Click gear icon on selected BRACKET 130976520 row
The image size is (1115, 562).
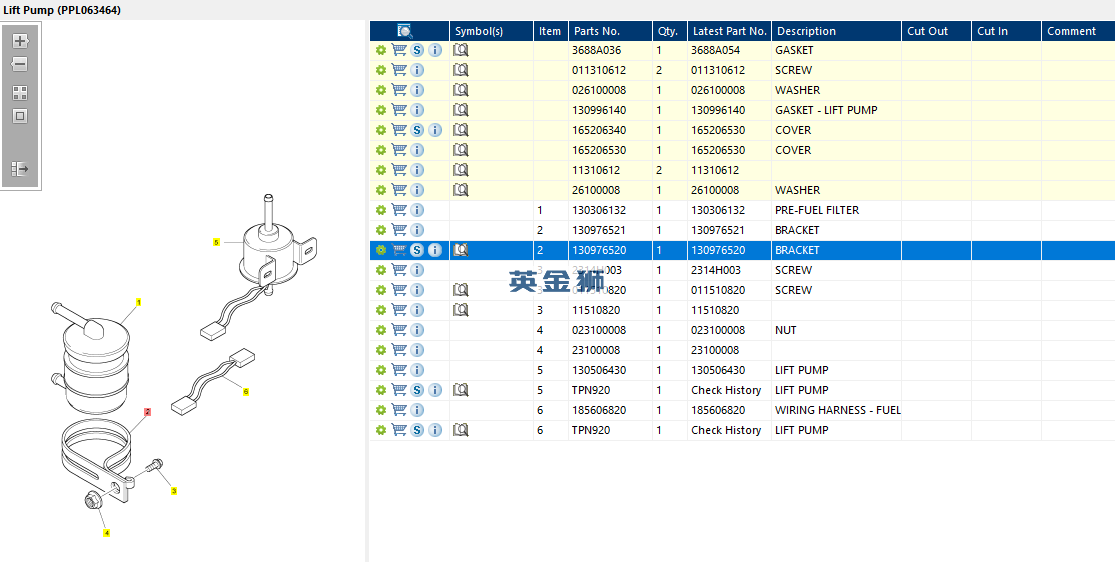380,250
